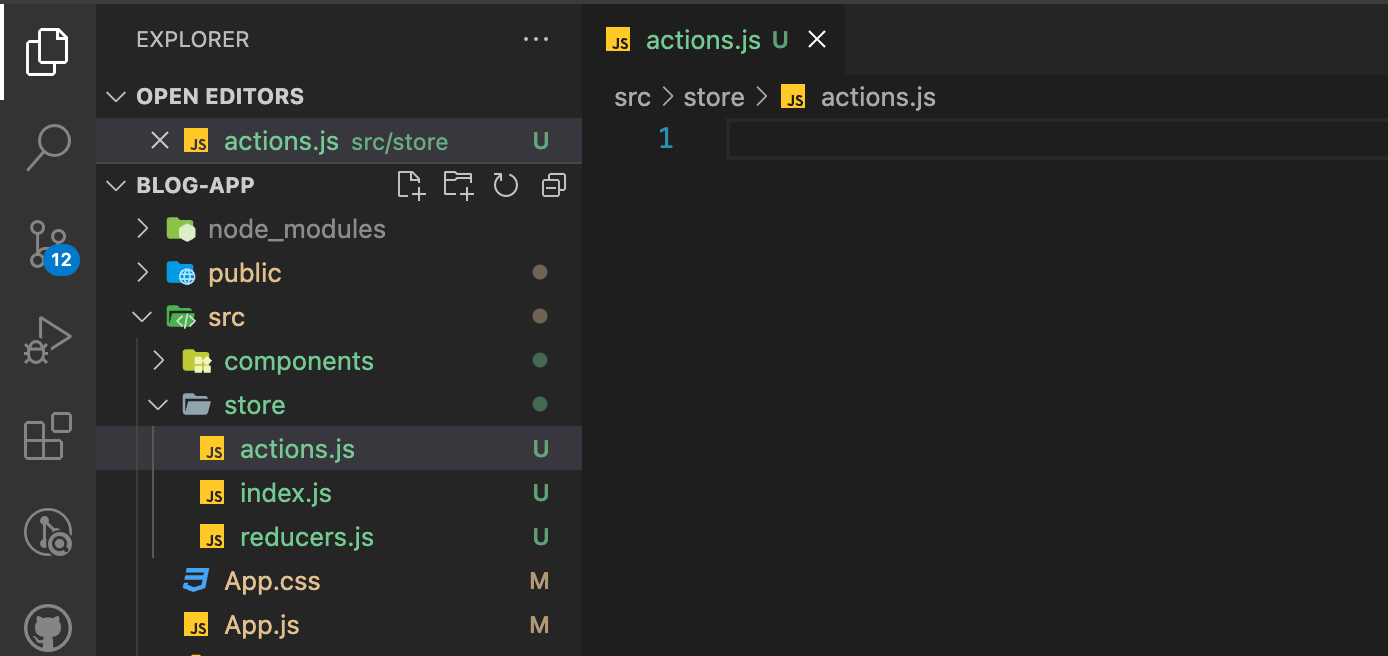
Task: Select the store folder name
Action: (255, 405)
